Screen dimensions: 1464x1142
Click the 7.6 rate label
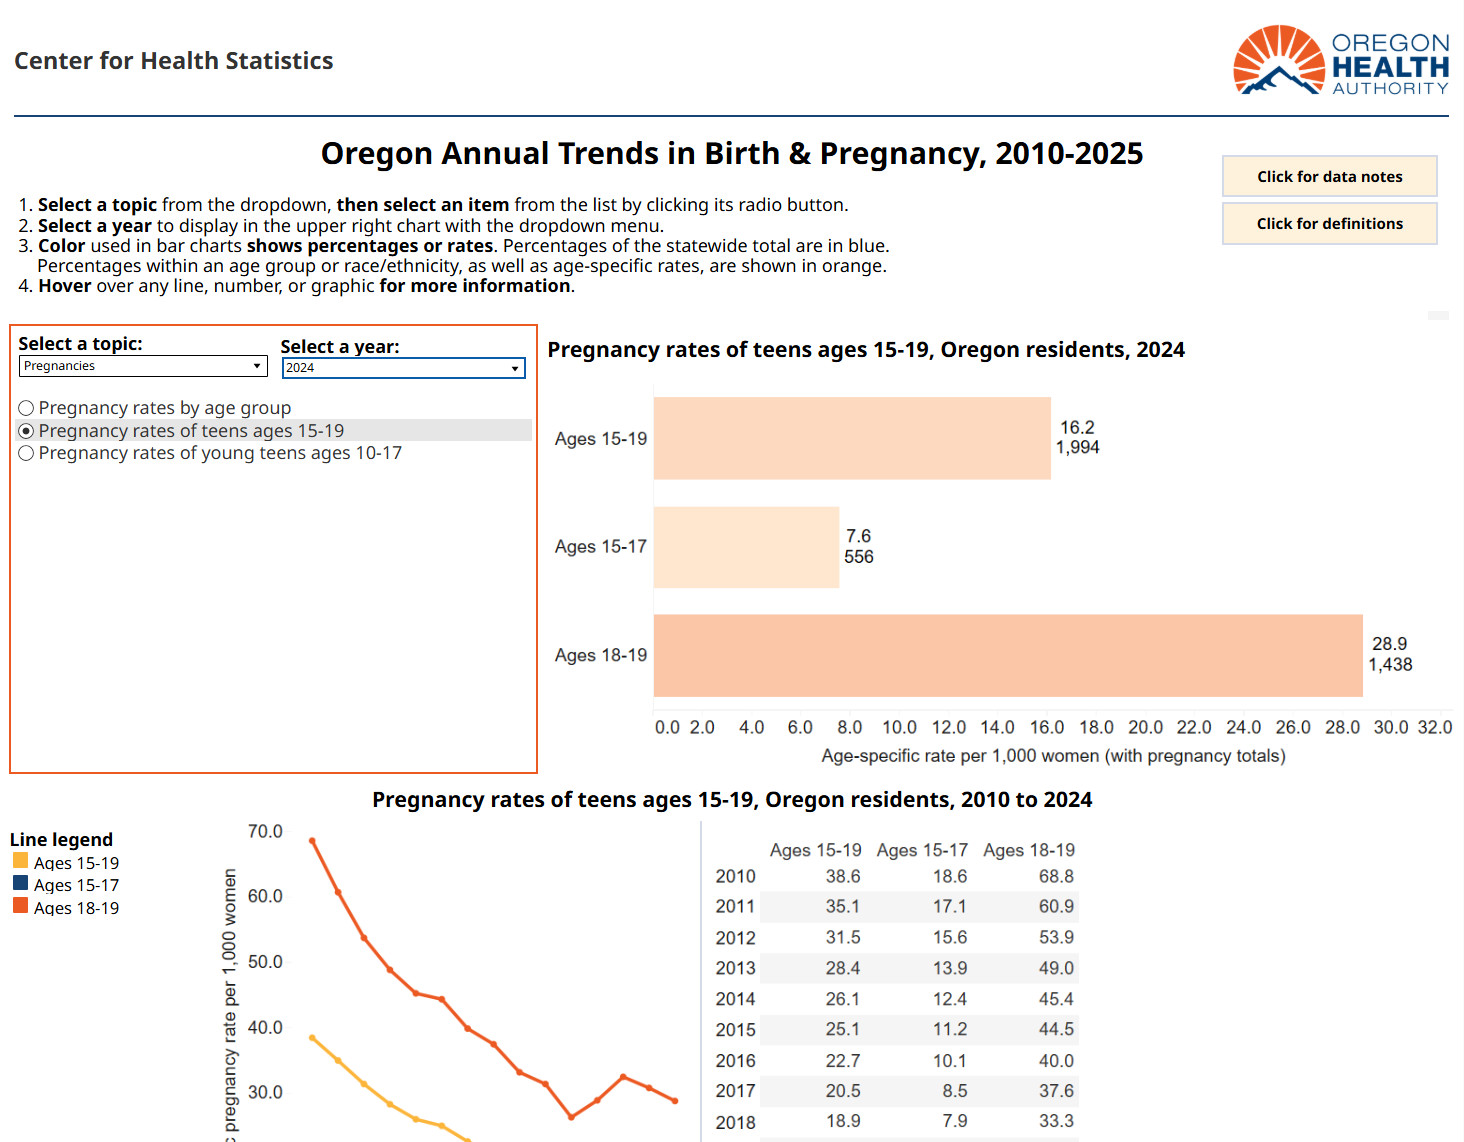tap(858, 536)
